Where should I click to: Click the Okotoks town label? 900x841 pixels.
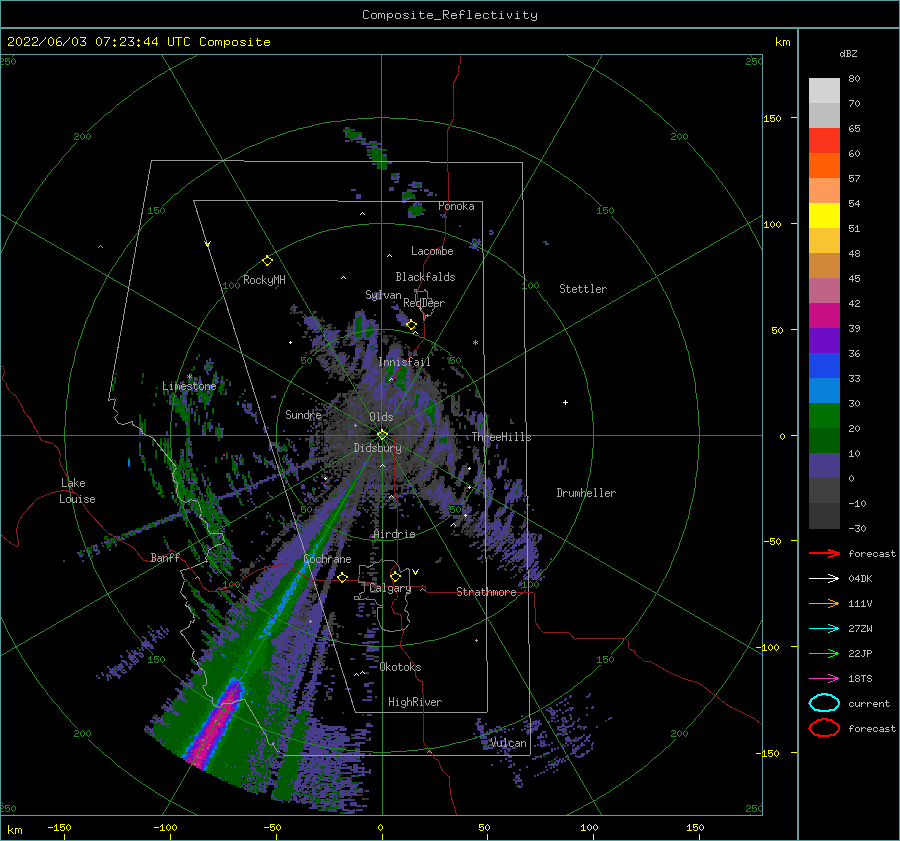coord(400,667)
